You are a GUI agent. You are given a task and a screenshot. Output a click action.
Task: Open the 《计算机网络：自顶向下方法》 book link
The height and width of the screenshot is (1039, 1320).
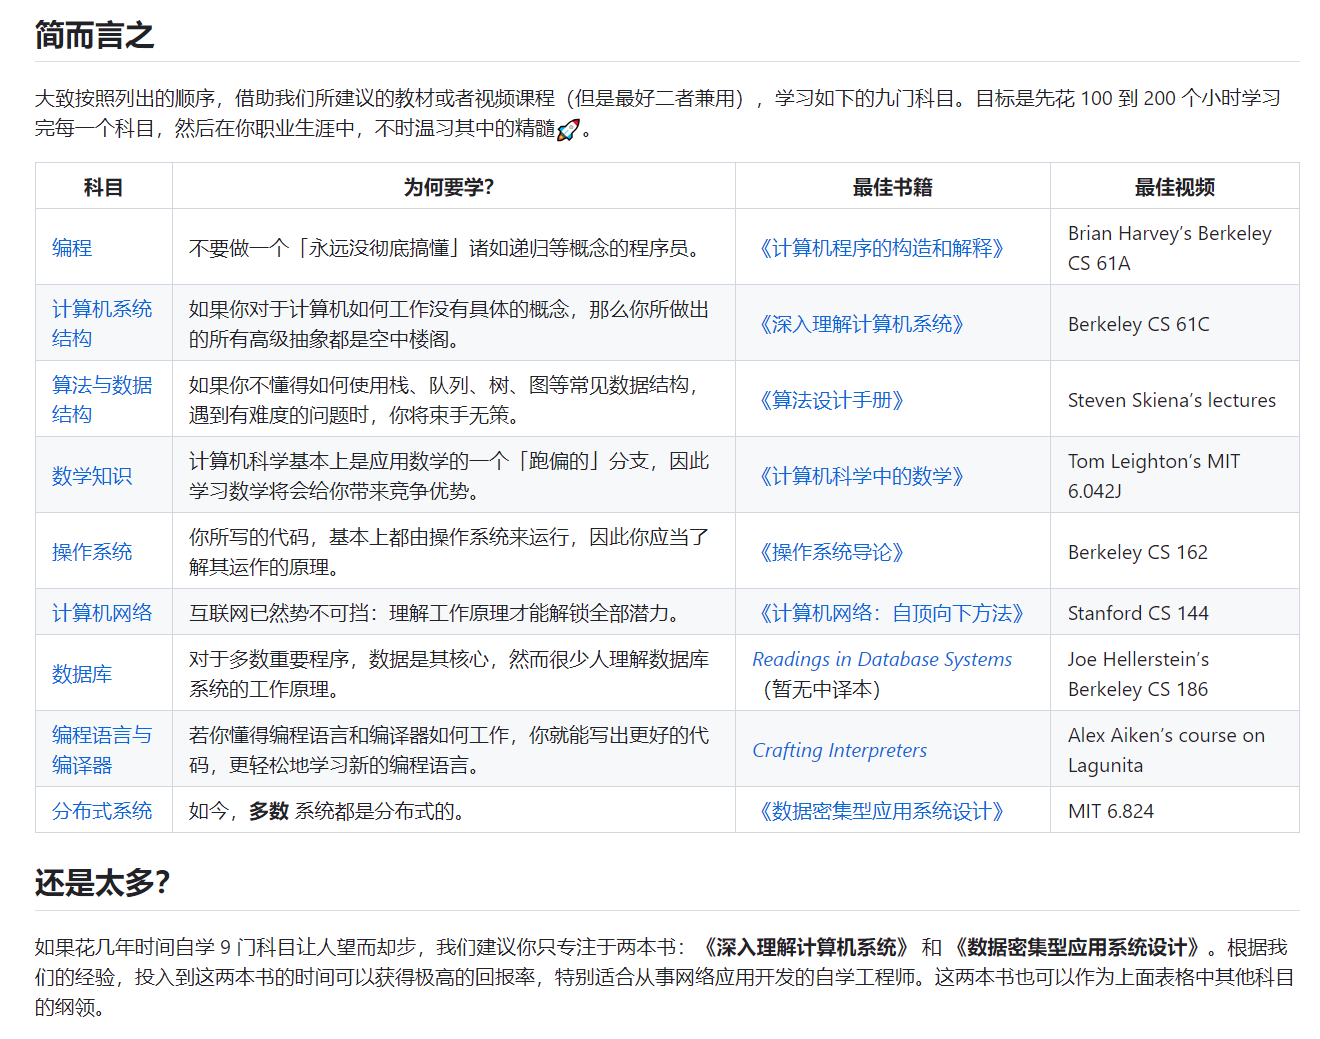[x=891, y=613]
